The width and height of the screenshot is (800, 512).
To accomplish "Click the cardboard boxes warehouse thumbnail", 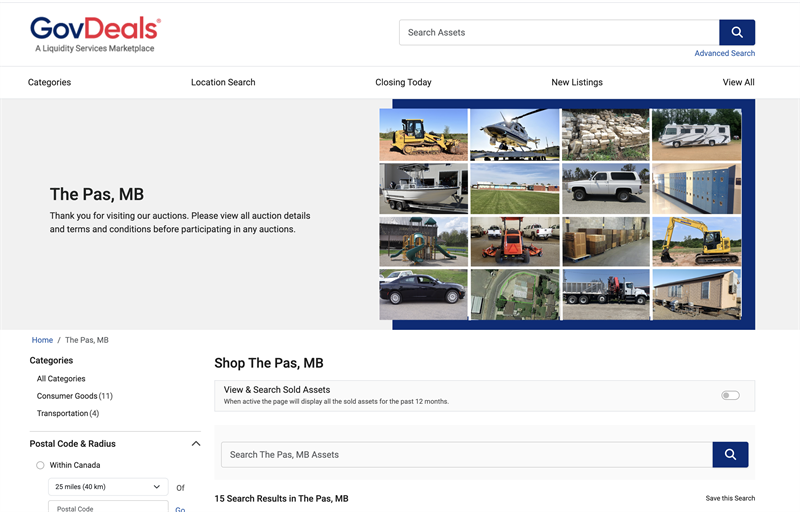I will [606, 242].
